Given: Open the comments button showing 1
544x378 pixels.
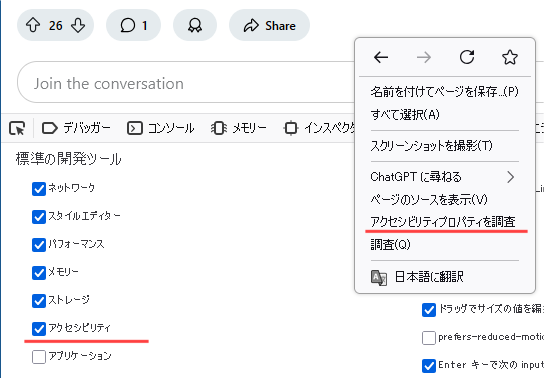Looking at the screenshot, I should pyautogui.click(x=134, y=25).
